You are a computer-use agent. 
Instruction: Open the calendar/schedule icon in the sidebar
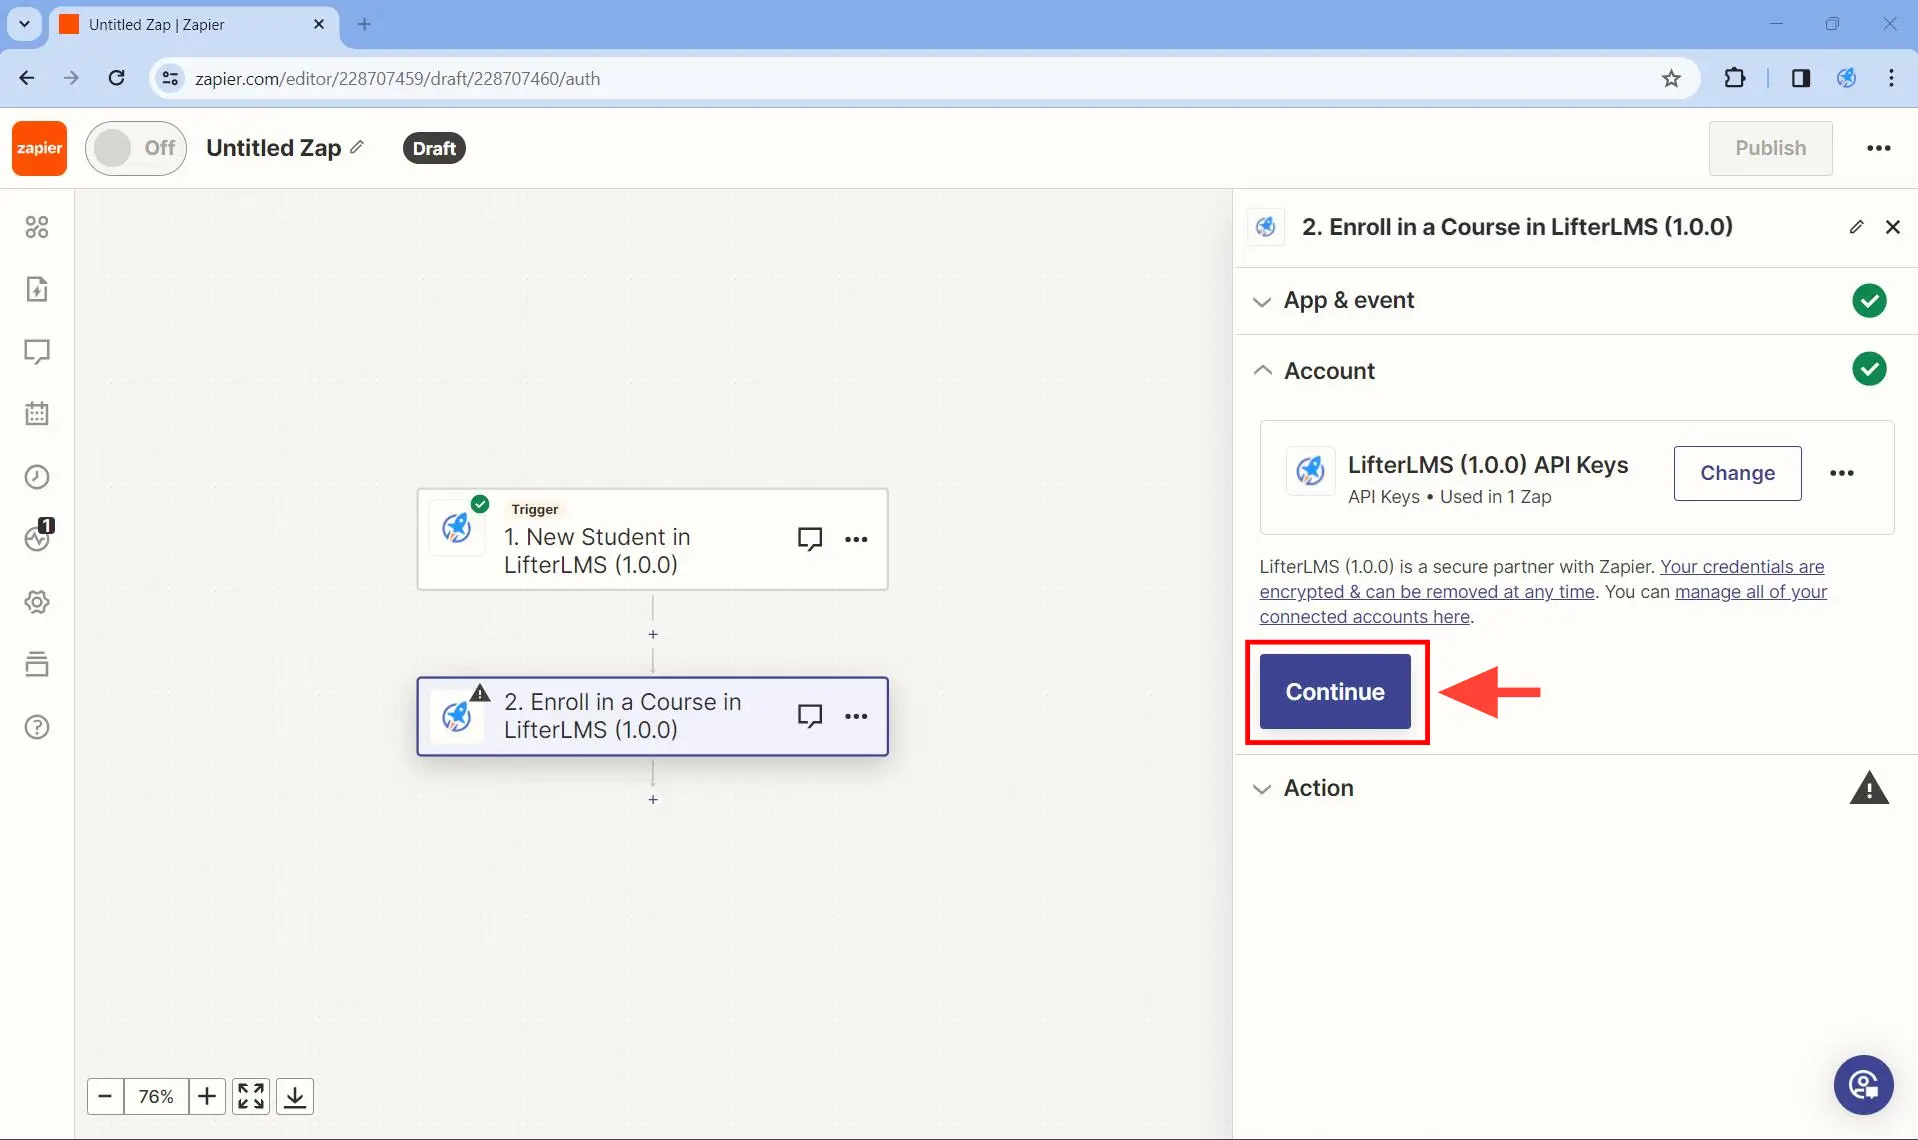coord(37,413)
